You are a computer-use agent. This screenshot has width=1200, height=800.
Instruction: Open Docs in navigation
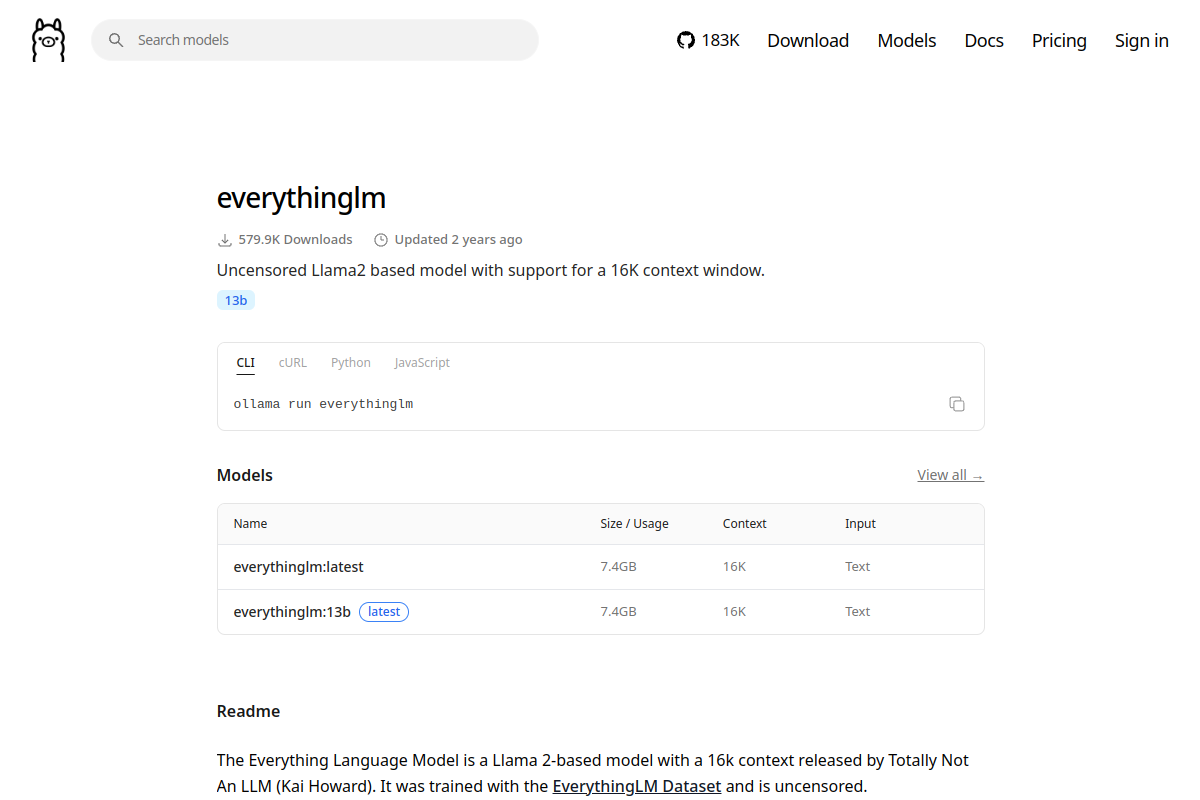pyautogui.click(x=984, y=40)
